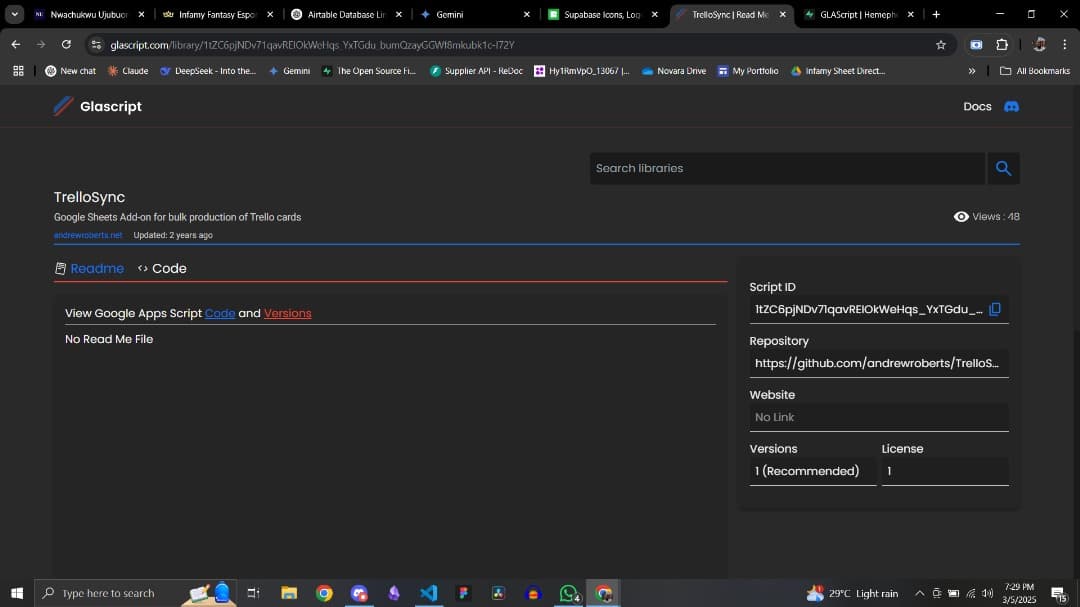Copy the Script ID to clipboard
This screenshot has height=607, width=1080.
995,309
